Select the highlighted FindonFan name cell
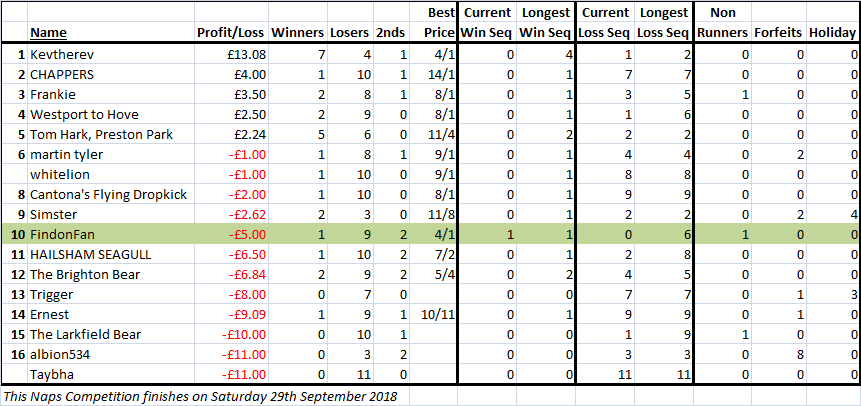Viewport: 861px width, 406px height. point(111,235)
